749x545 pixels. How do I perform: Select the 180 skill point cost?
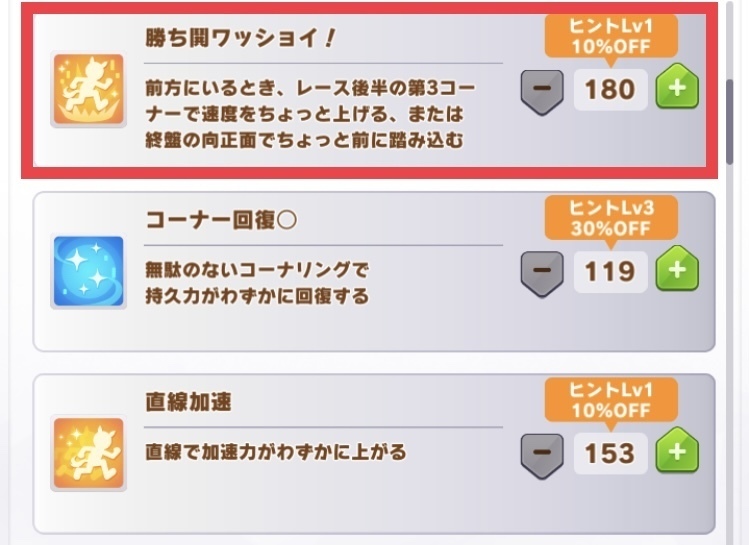pyautogui.click(x=610, y=90)
